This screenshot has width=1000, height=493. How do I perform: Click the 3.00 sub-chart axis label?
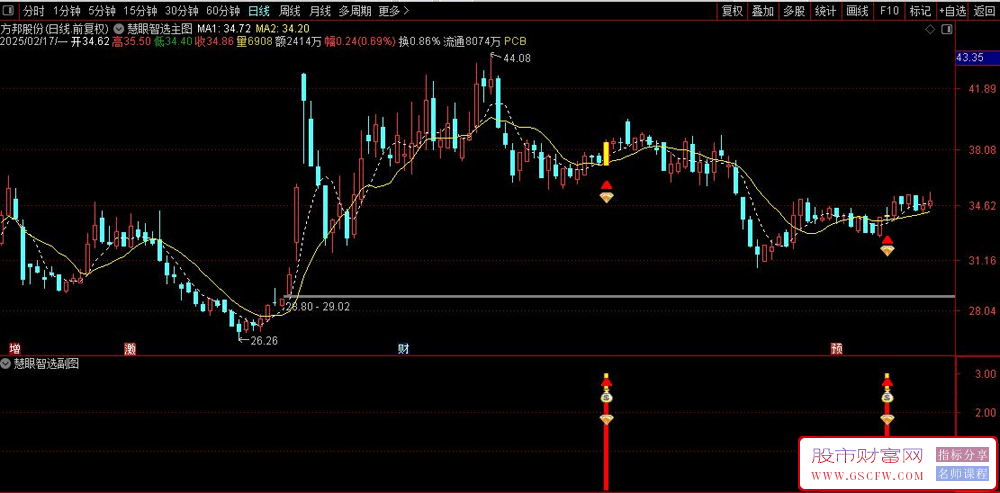coord(985,373)
